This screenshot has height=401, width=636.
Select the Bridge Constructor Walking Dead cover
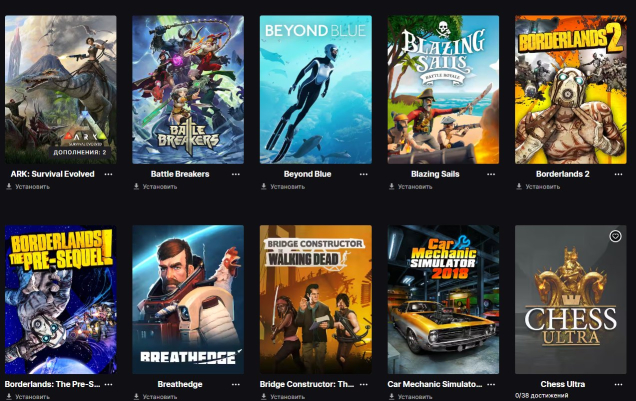316,300
